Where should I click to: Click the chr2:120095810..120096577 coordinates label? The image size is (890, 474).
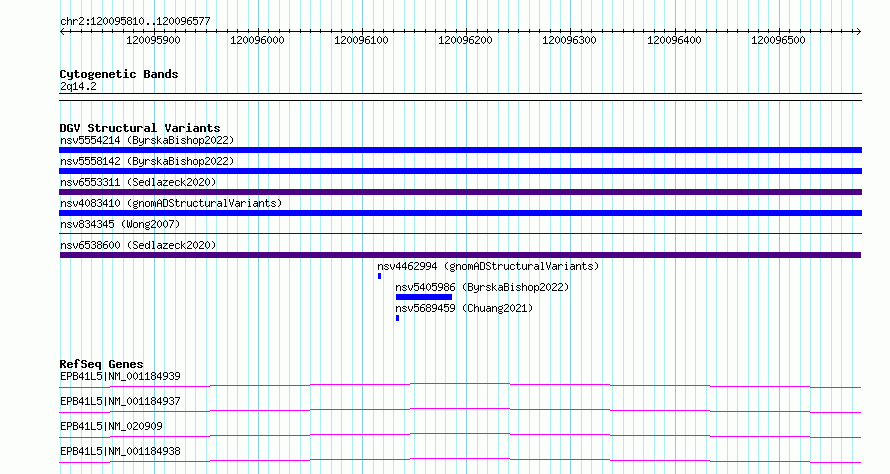click(x=135, y=22)
